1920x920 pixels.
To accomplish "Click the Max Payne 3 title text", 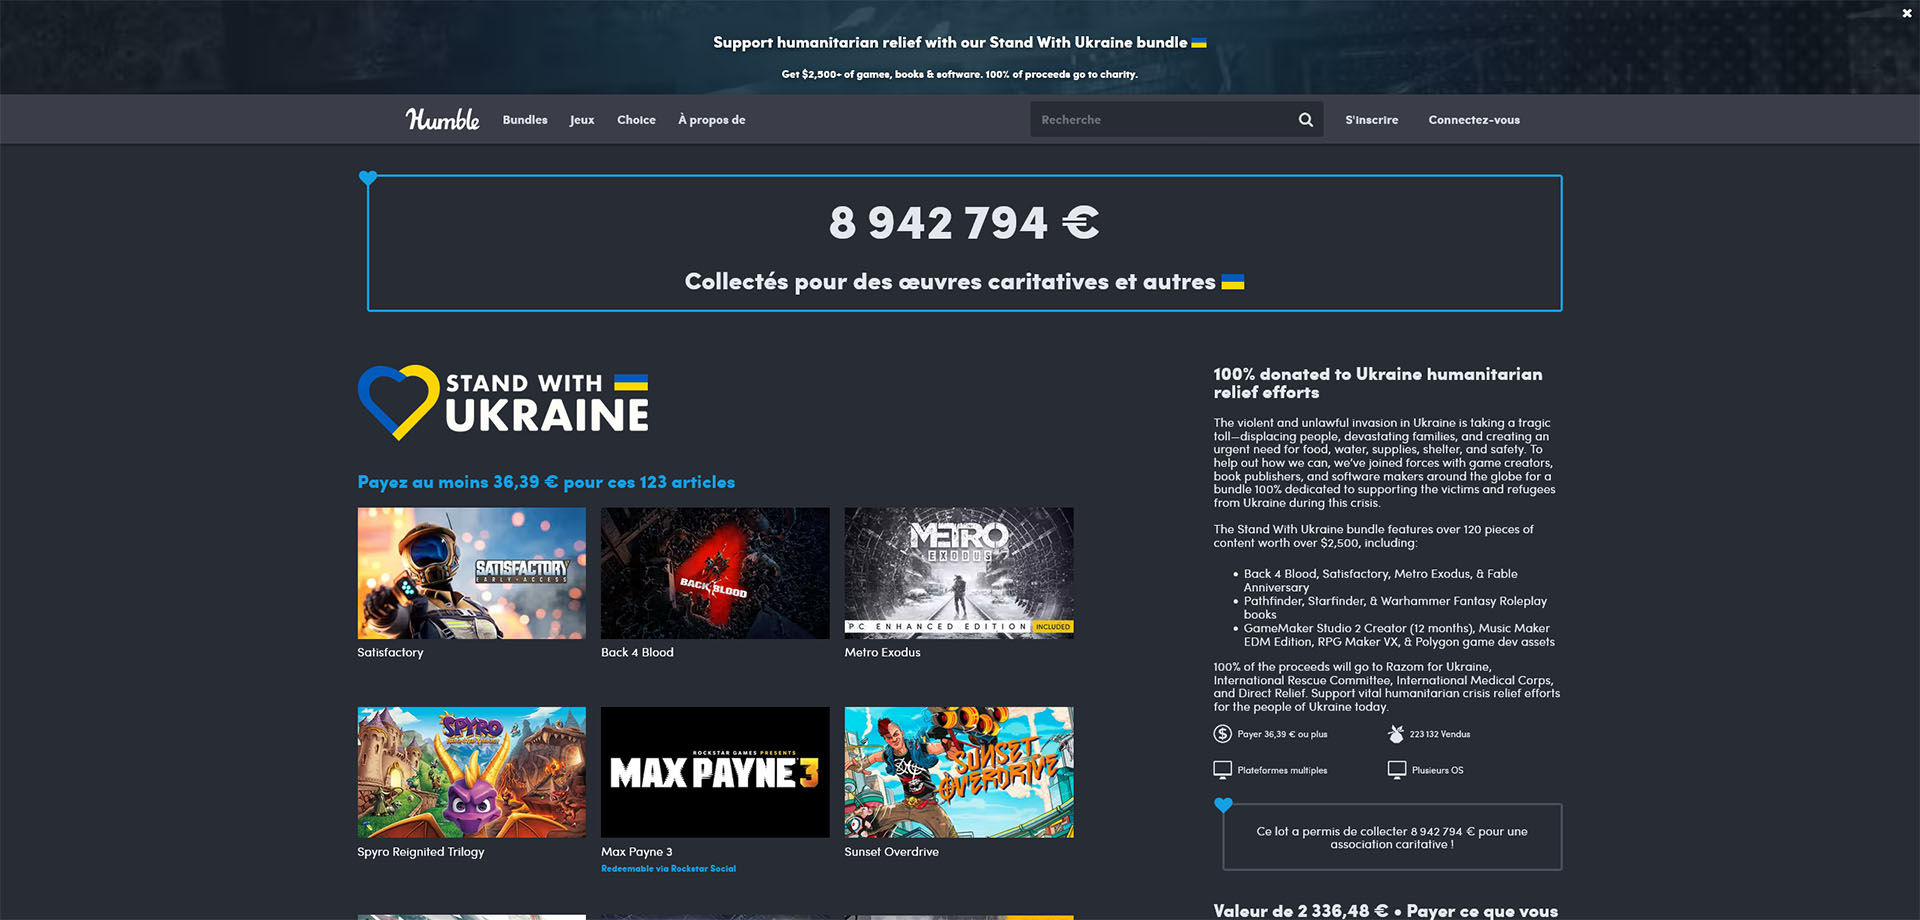I will pos(637,852).
